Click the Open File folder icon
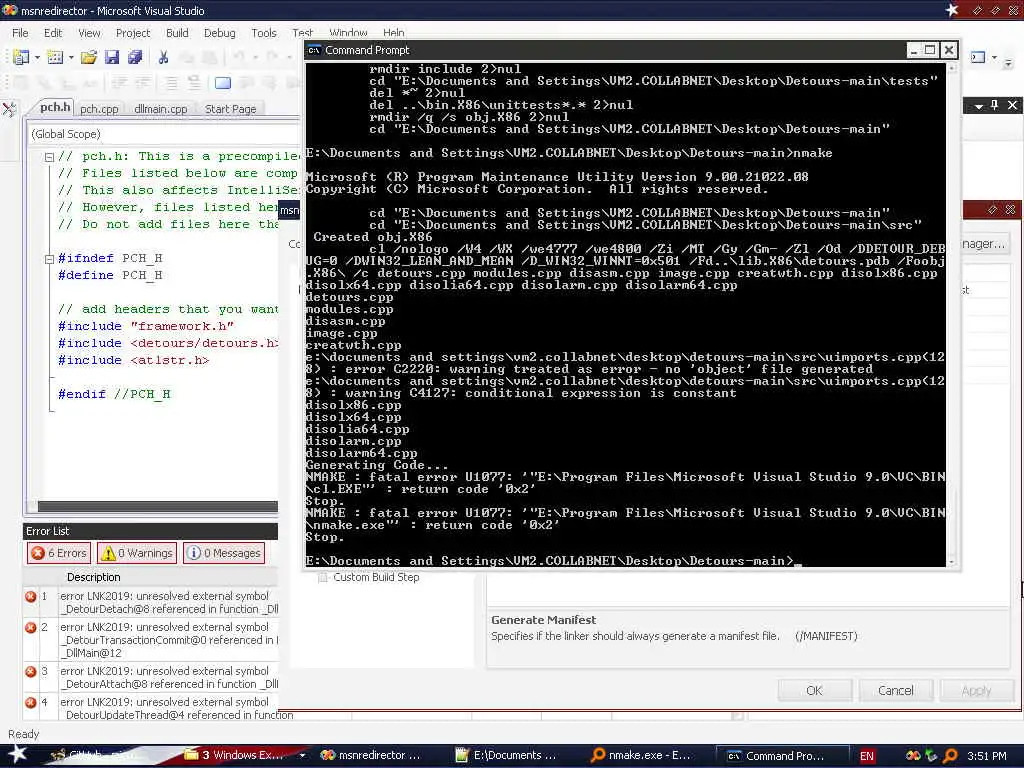 (x=89, y=57)
